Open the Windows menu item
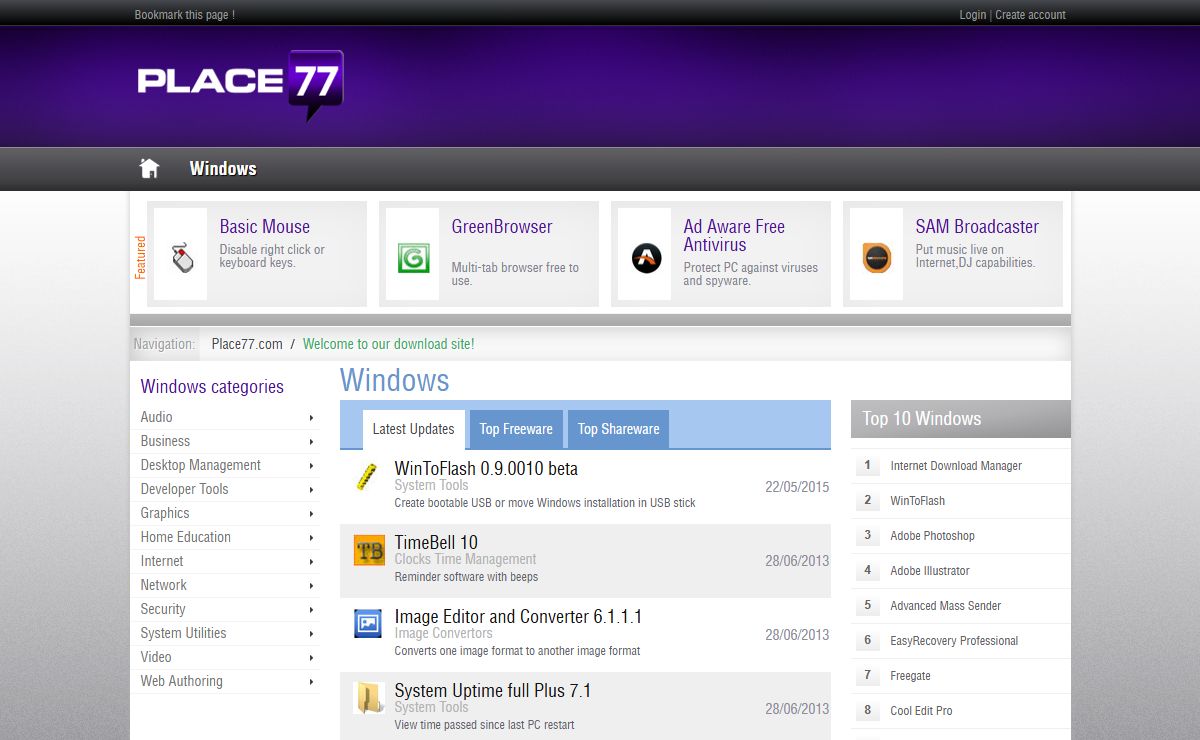This screenshot has width=1200, height=740. point(223,168)
